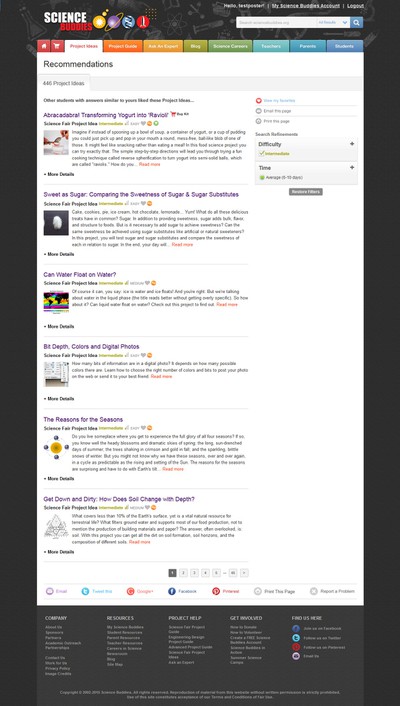The width and height of the screenshot is (400, 706).
Task: Switch to the Ask An Expert tab
Action: [x=163, y=46]
